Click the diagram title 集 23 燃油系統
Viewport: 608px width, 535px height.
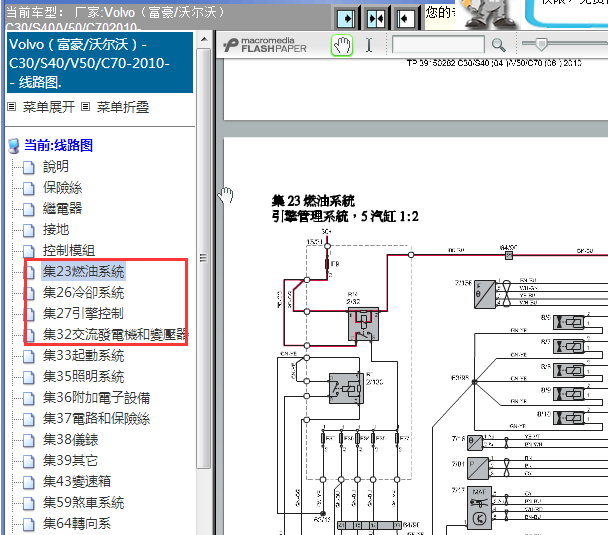[x=313, y=201]
